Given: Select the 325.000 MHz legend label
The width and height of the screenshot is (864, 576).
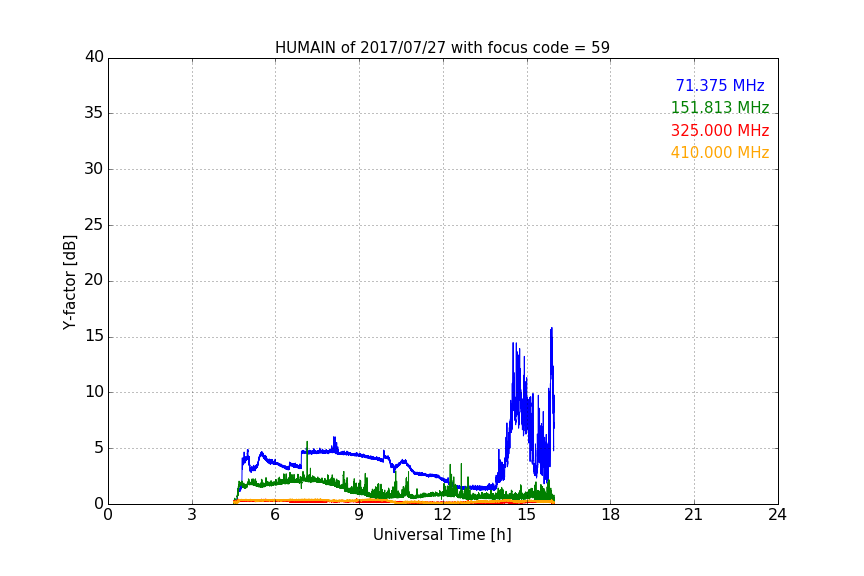Looking at the screenshot, I should coord(720,131).
